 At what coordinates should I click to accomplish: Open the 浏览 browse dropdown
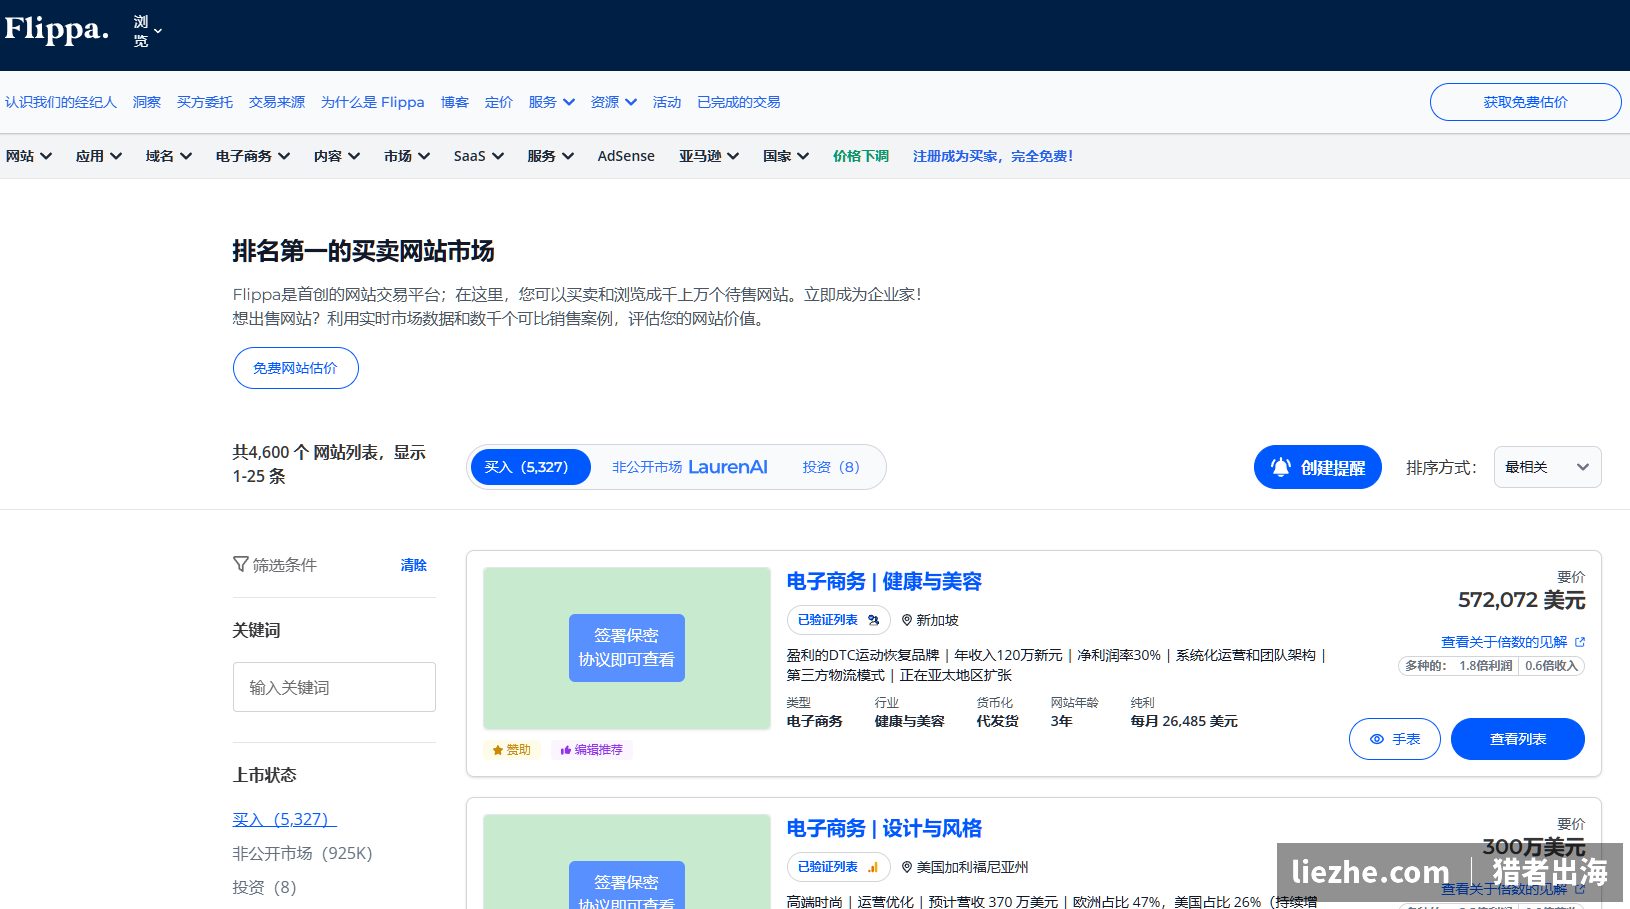click(x=147, y=31)
